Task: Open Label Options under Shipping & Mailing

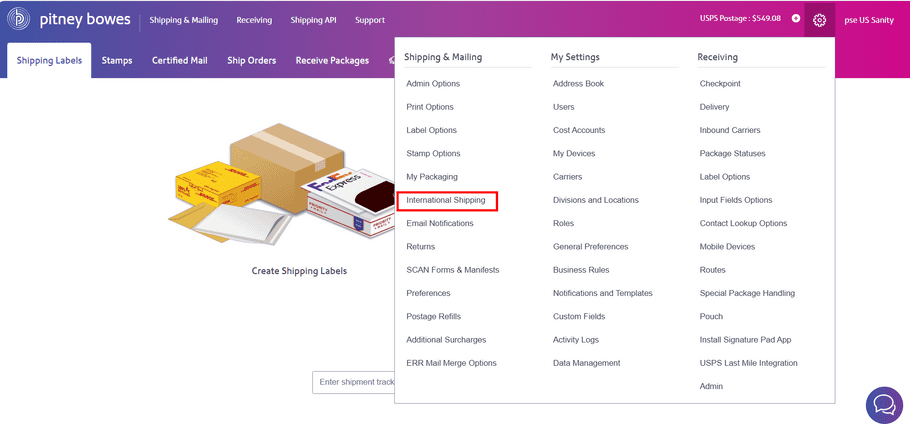Action: click(431, 130)
